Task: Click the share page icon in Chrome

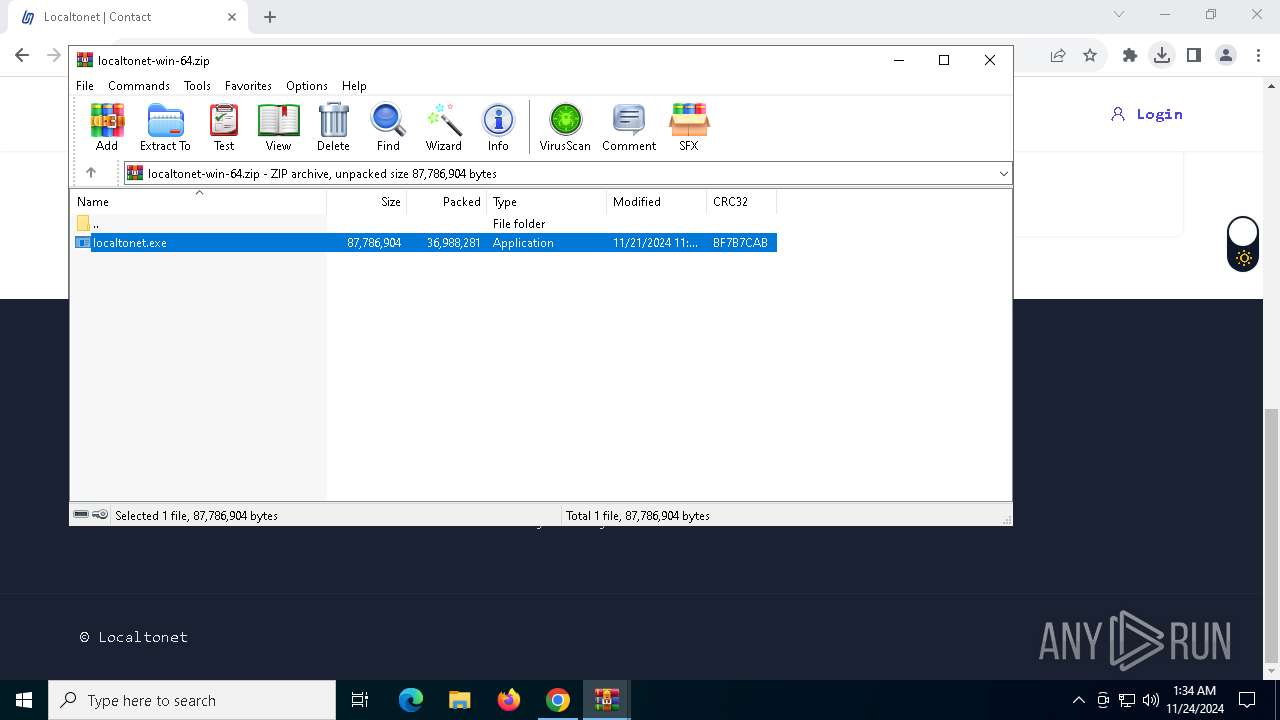Action: coord(1058,56)
